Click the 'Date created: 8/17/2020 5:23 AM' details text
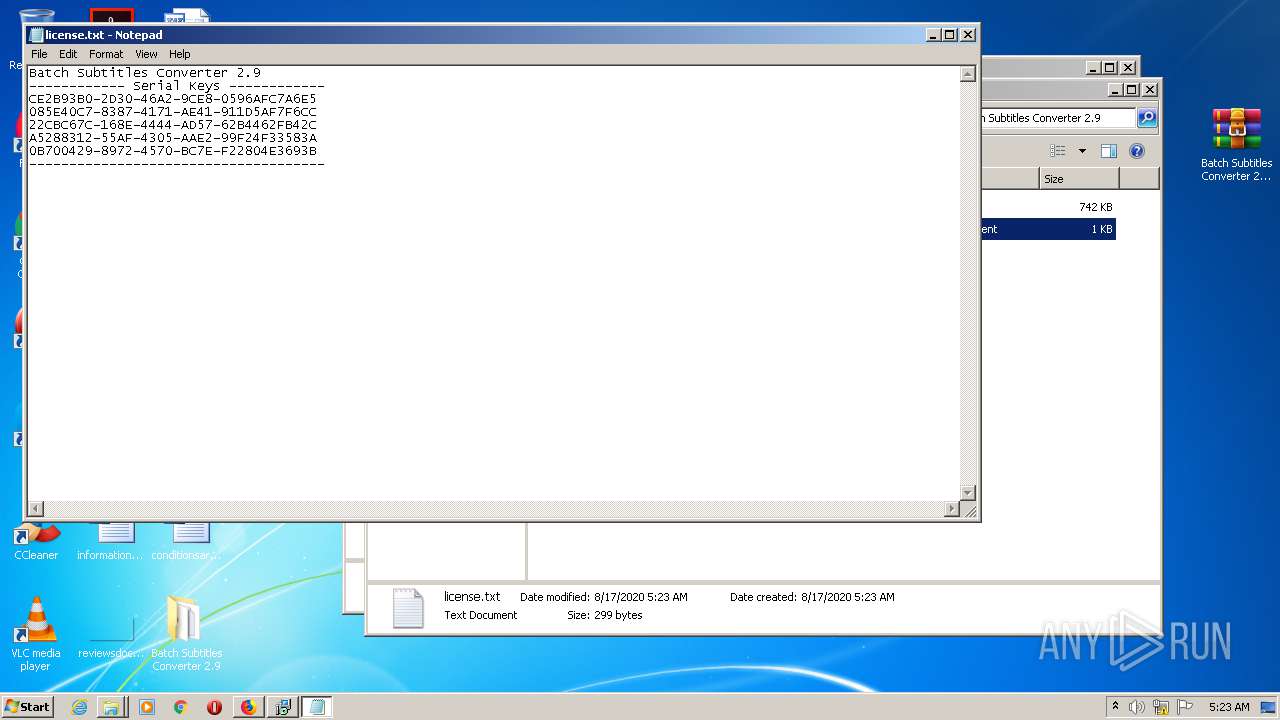This screenshot has width=1280, height=720. 812,597
